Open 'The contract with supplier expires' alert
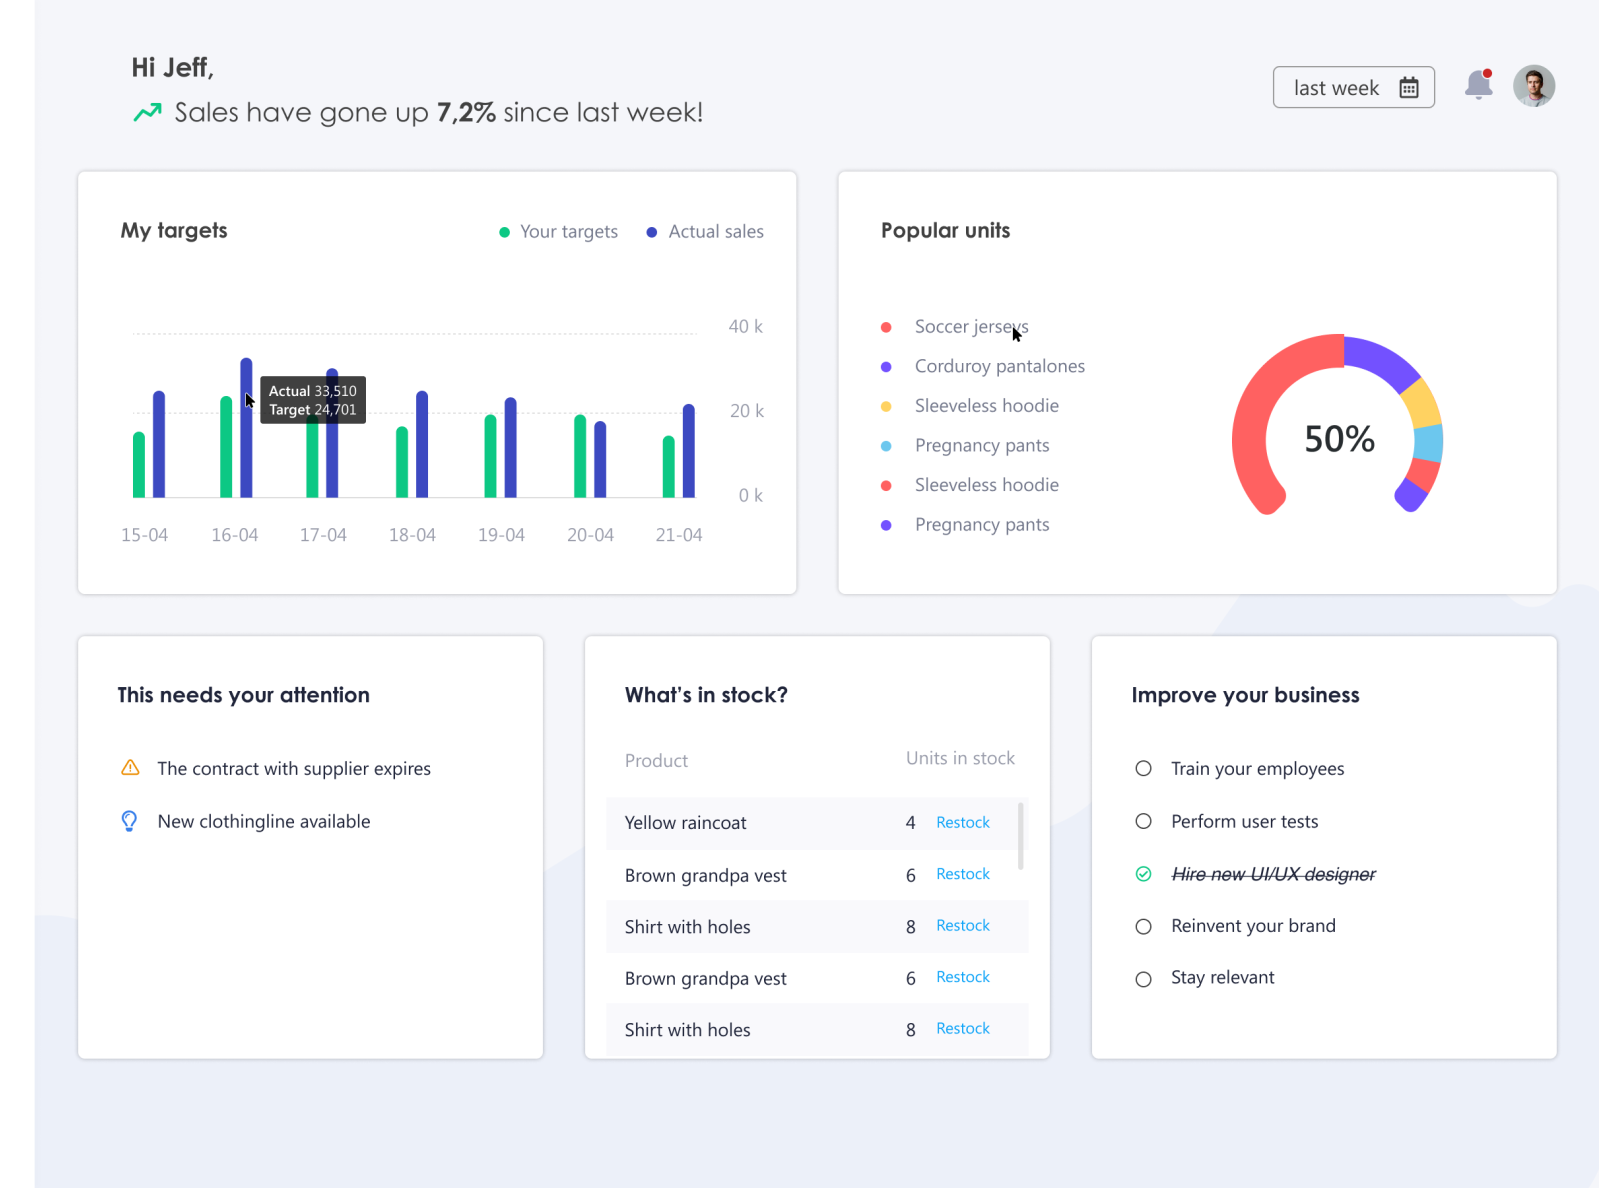The height and width of the screenshot is (1188, 1599). (294, 769)
